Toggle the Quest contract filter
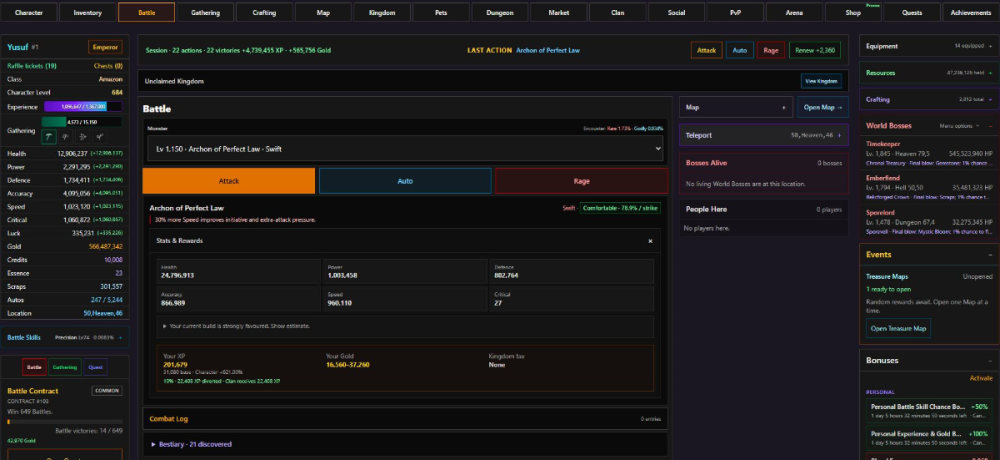This screenshot has height=460, width=1000. pos(95,367)
